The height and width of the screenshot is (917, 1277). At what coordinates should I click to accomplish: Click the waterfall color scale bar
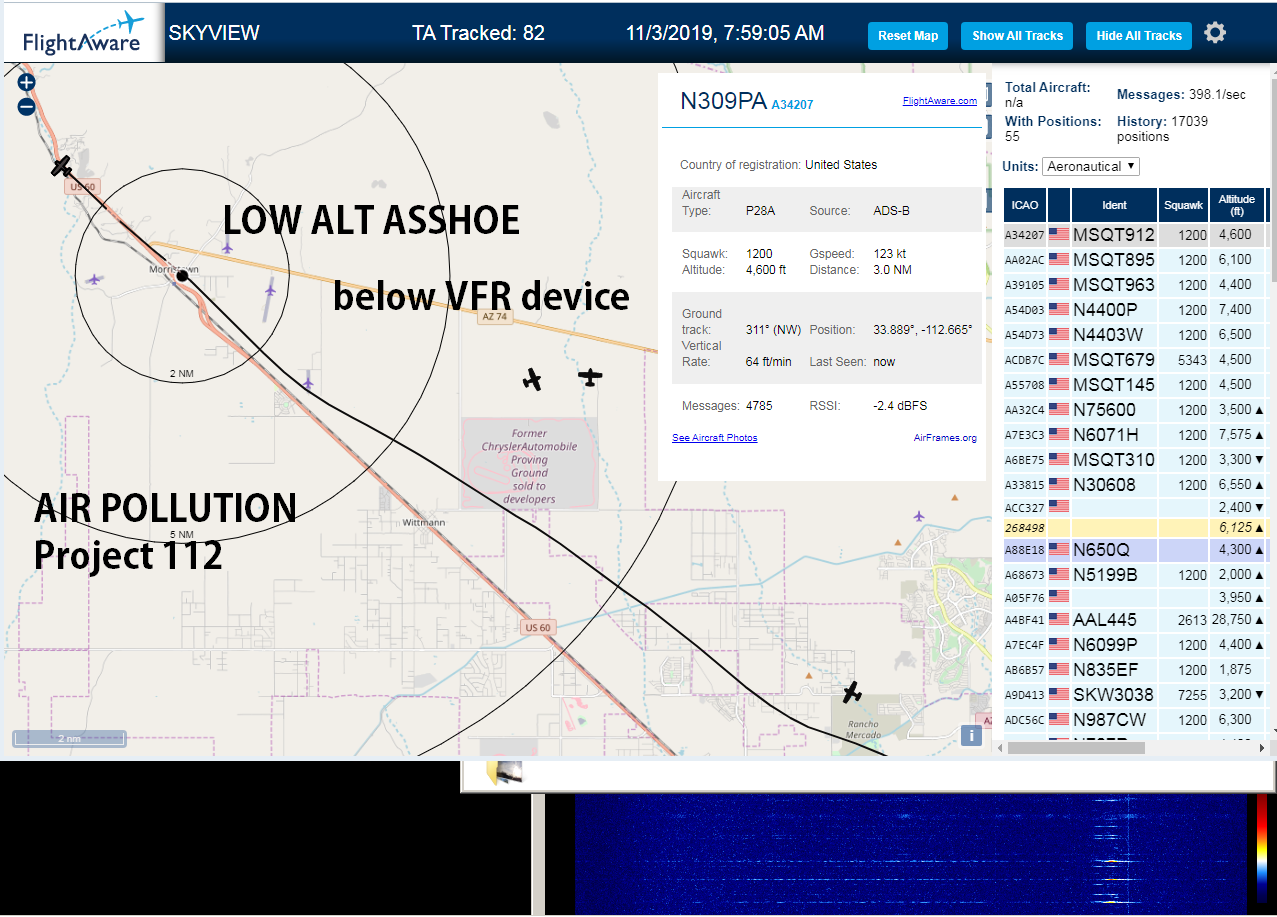tap(1262, 850)
